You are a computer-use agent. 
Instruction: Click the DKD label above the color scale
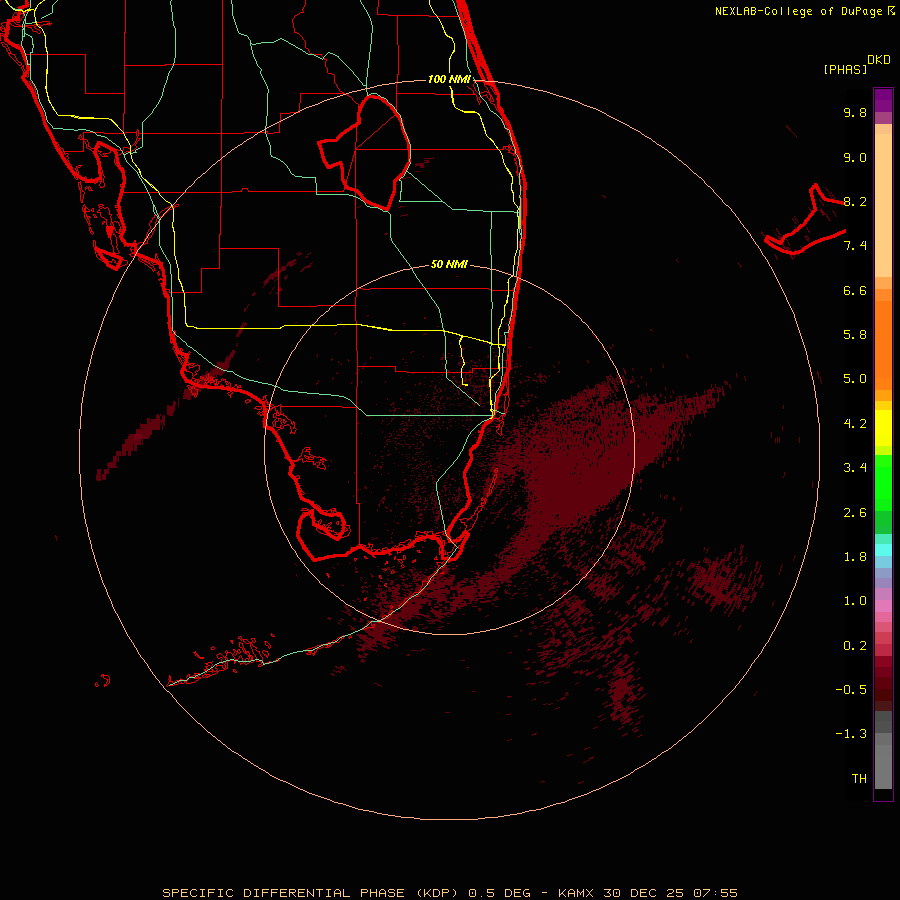[x=878, y=60]
